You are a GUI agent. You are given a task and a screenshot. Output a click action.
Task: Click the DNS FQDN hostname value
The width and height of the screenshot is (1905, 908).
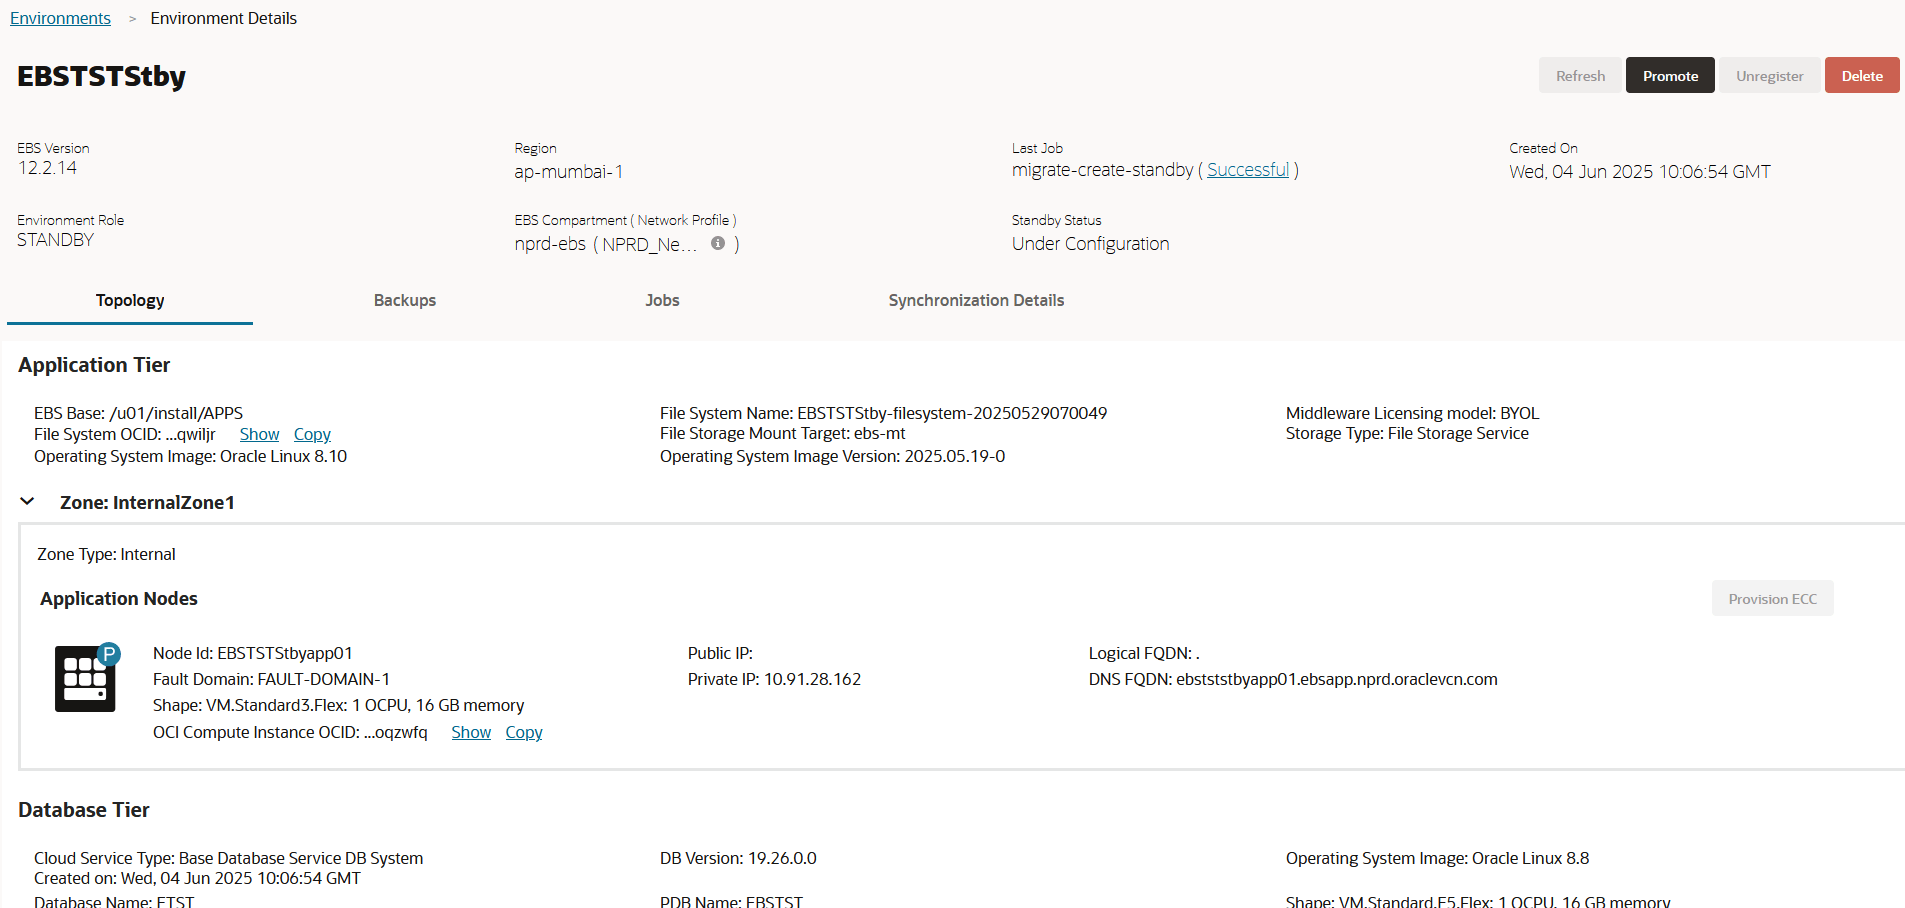tap(1336, 679)
